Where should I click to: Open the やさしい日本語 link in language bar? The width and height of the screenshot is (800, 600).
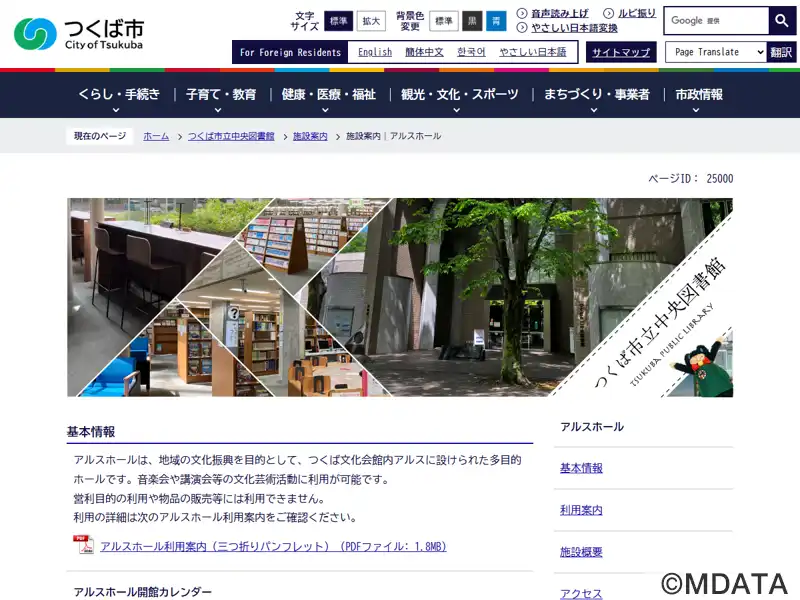[533, 52]
